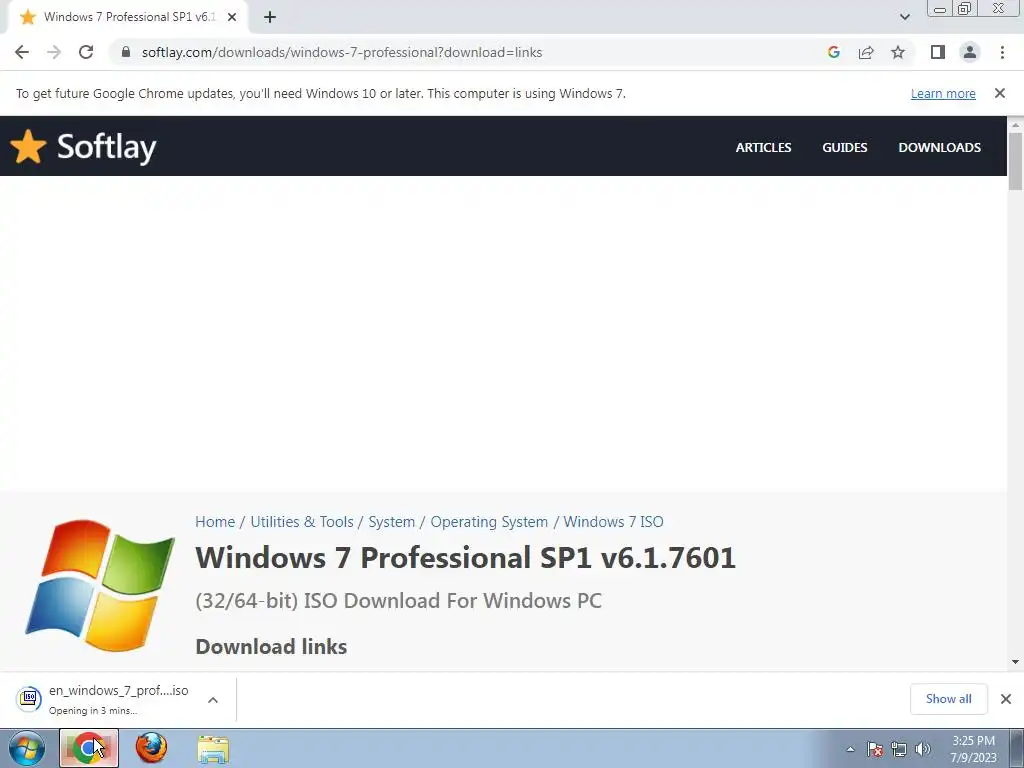
Task: Open the DOWNLOADS menu
Action: coord(939,148)
